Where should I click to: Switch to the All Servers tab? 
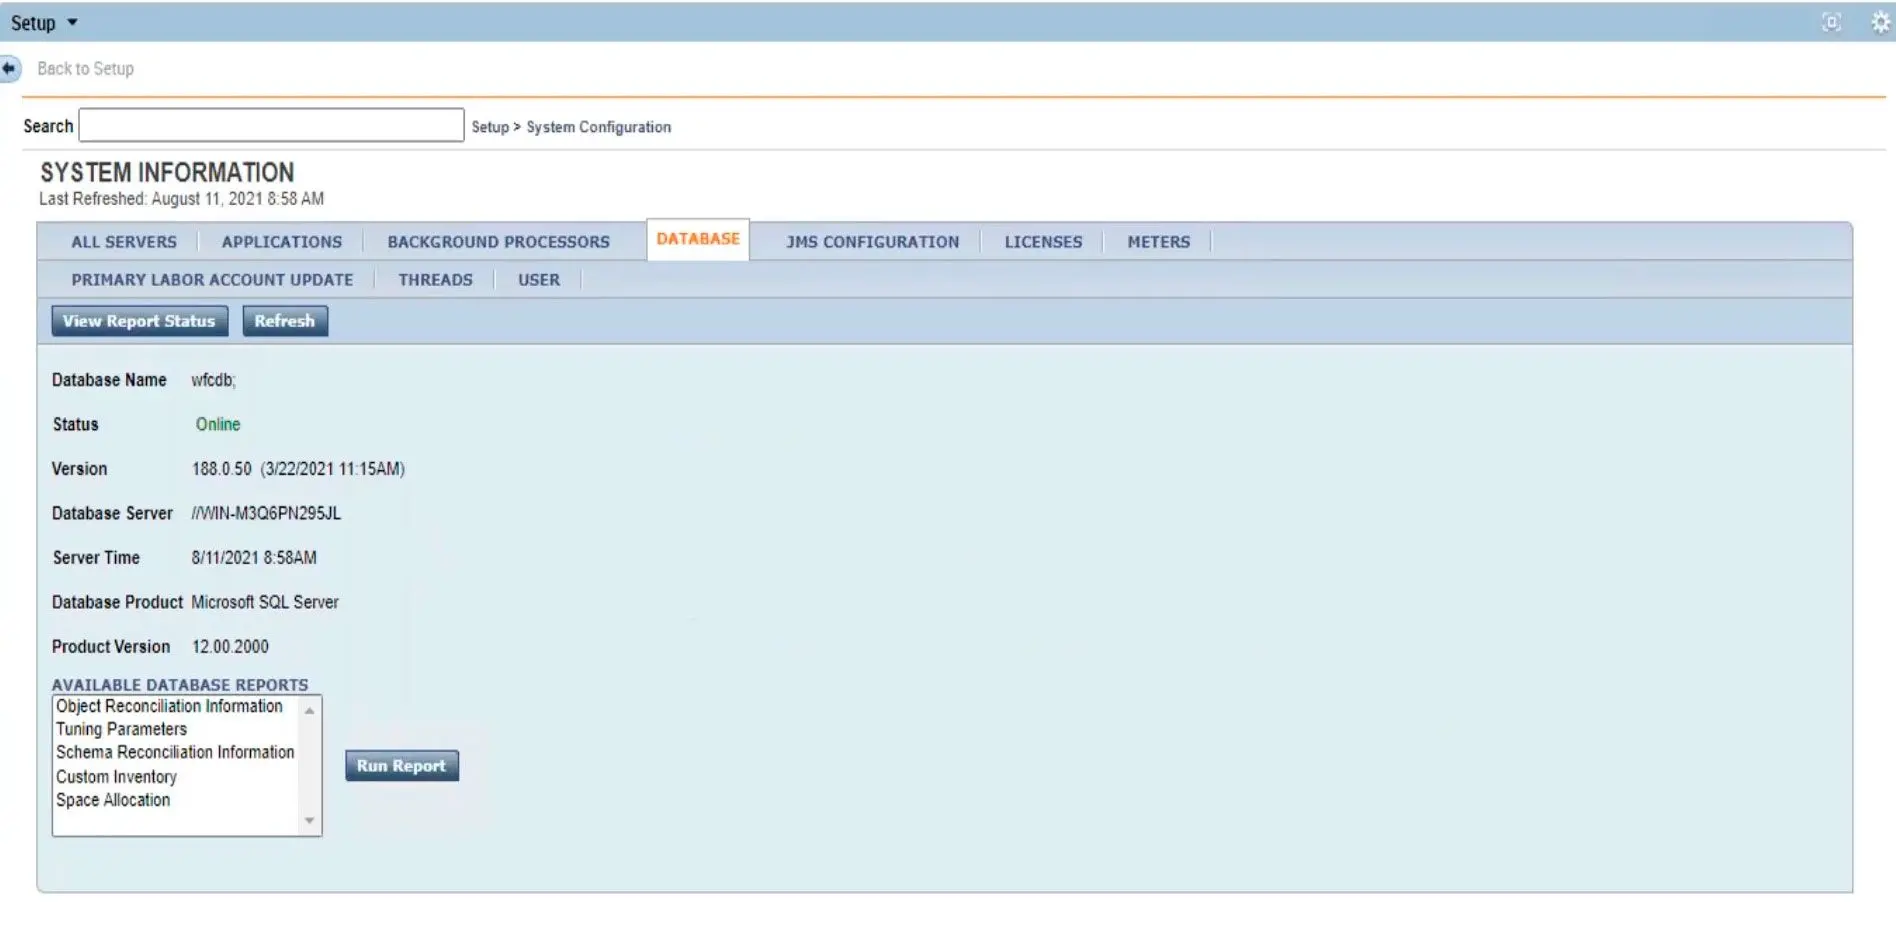[x=124, y=242]
